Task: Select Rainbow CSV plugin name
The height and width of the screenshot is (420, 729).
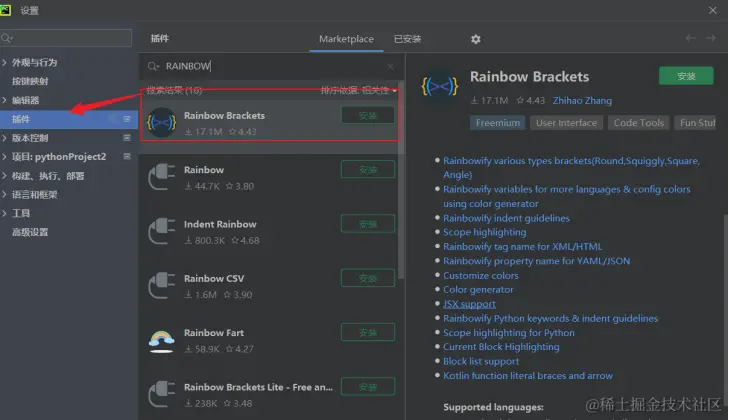Action: tap(214, 279)
